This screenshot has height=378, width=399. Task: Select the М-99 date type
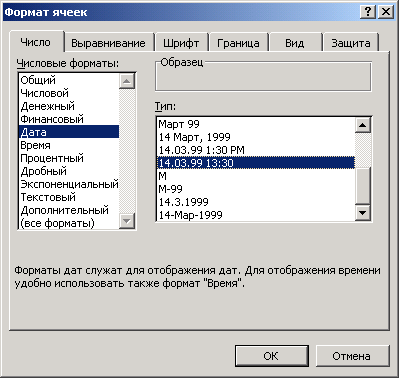coord(256,189)
